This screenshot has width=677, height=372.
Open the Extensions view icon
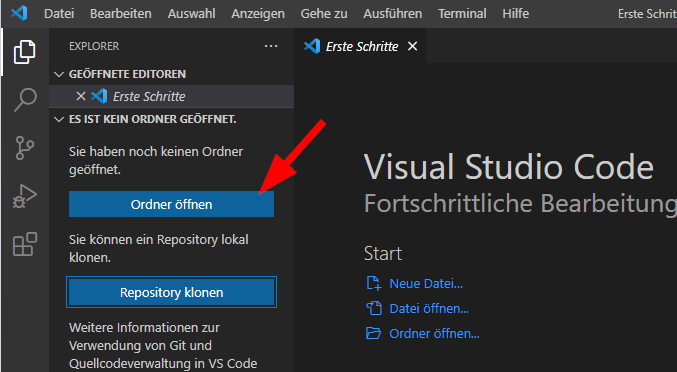click(x=25, y=244)
